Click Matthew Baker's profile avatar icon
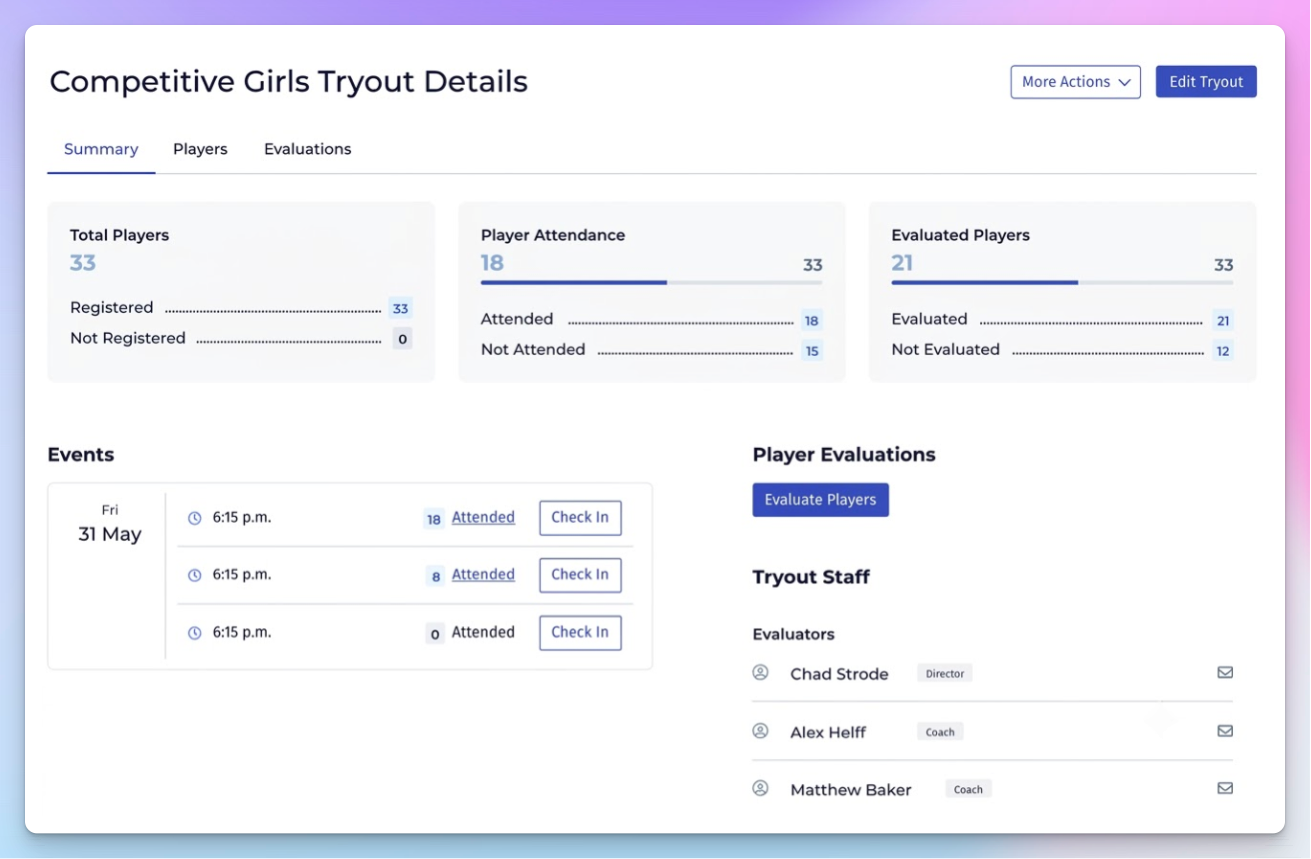 pos(760,788)
